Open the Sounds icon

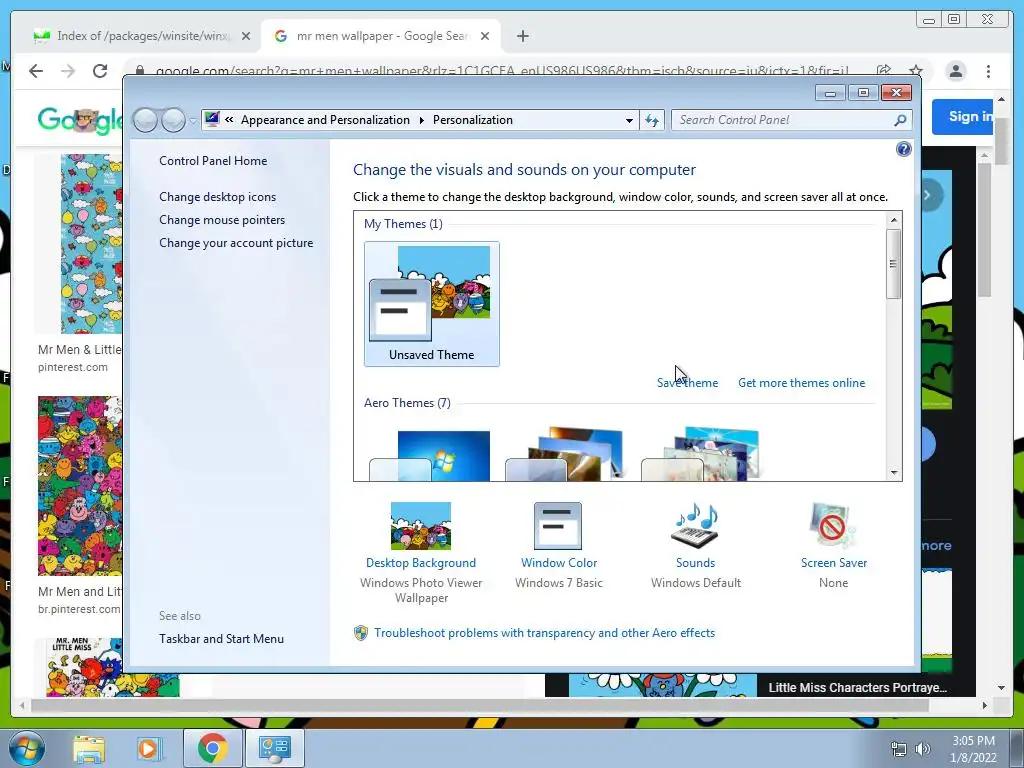point(695,526)
